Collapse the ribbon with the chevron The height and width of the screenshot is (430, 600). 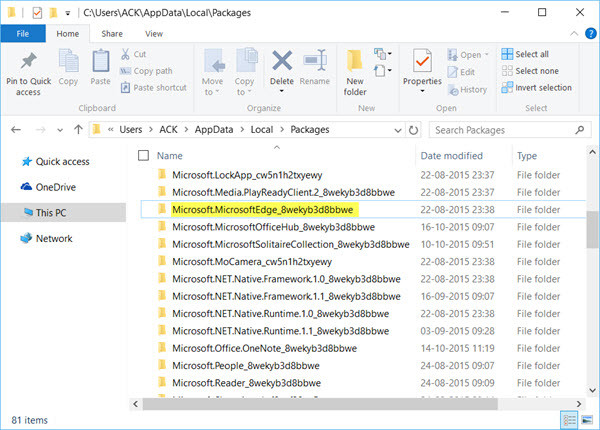coord(574,34)
